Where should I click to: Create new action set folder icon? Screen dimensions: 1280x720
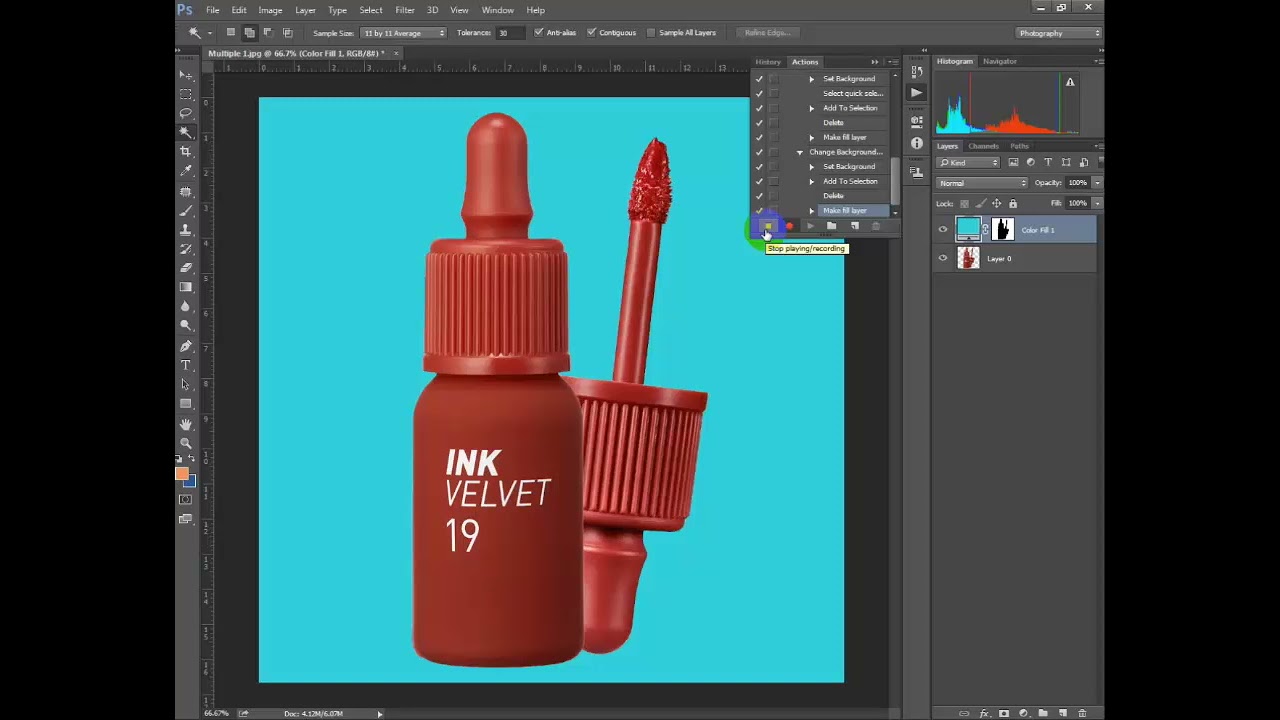831,226
